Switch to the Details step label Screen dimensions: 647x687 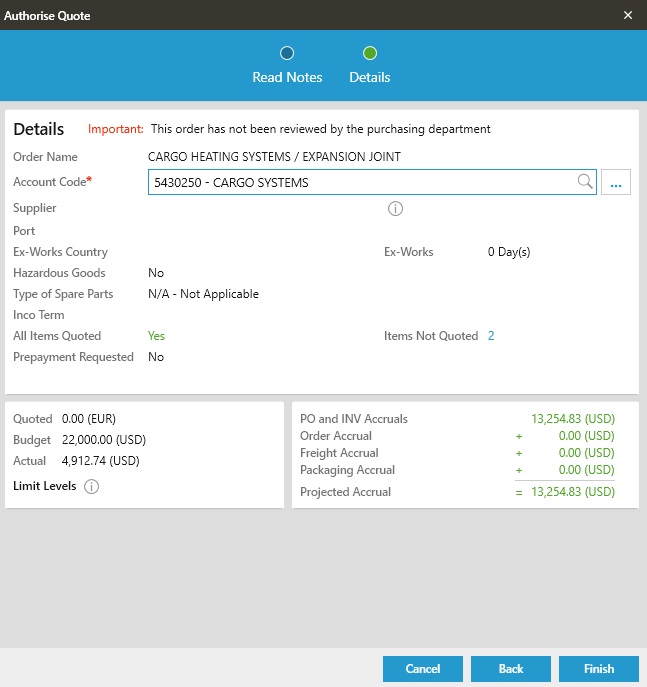tap(370, 77)
